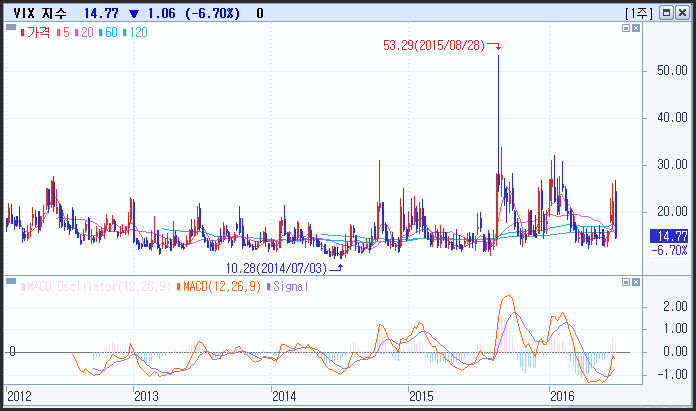Toggle the MACD(12,26,9) line legend
Viewport: 696px width, 411px height.
coord(219,287)
